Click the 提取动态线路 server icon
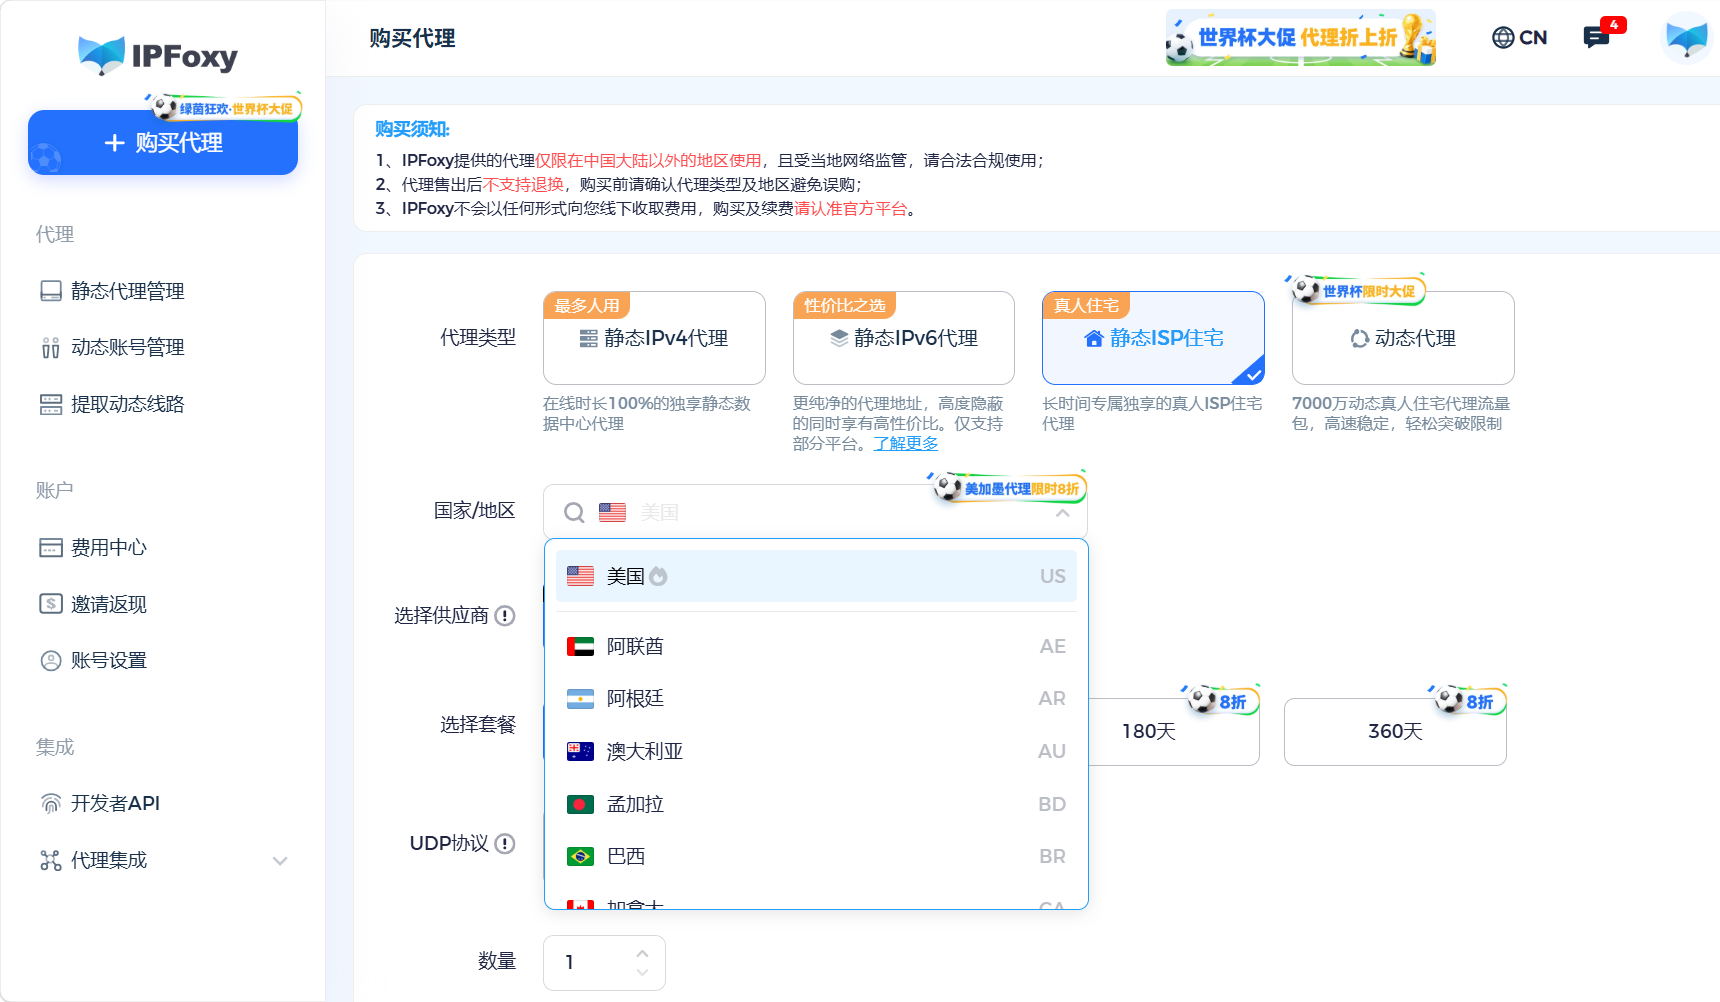The width and height of the screenshot is (1720, 1002). [51, 404]
